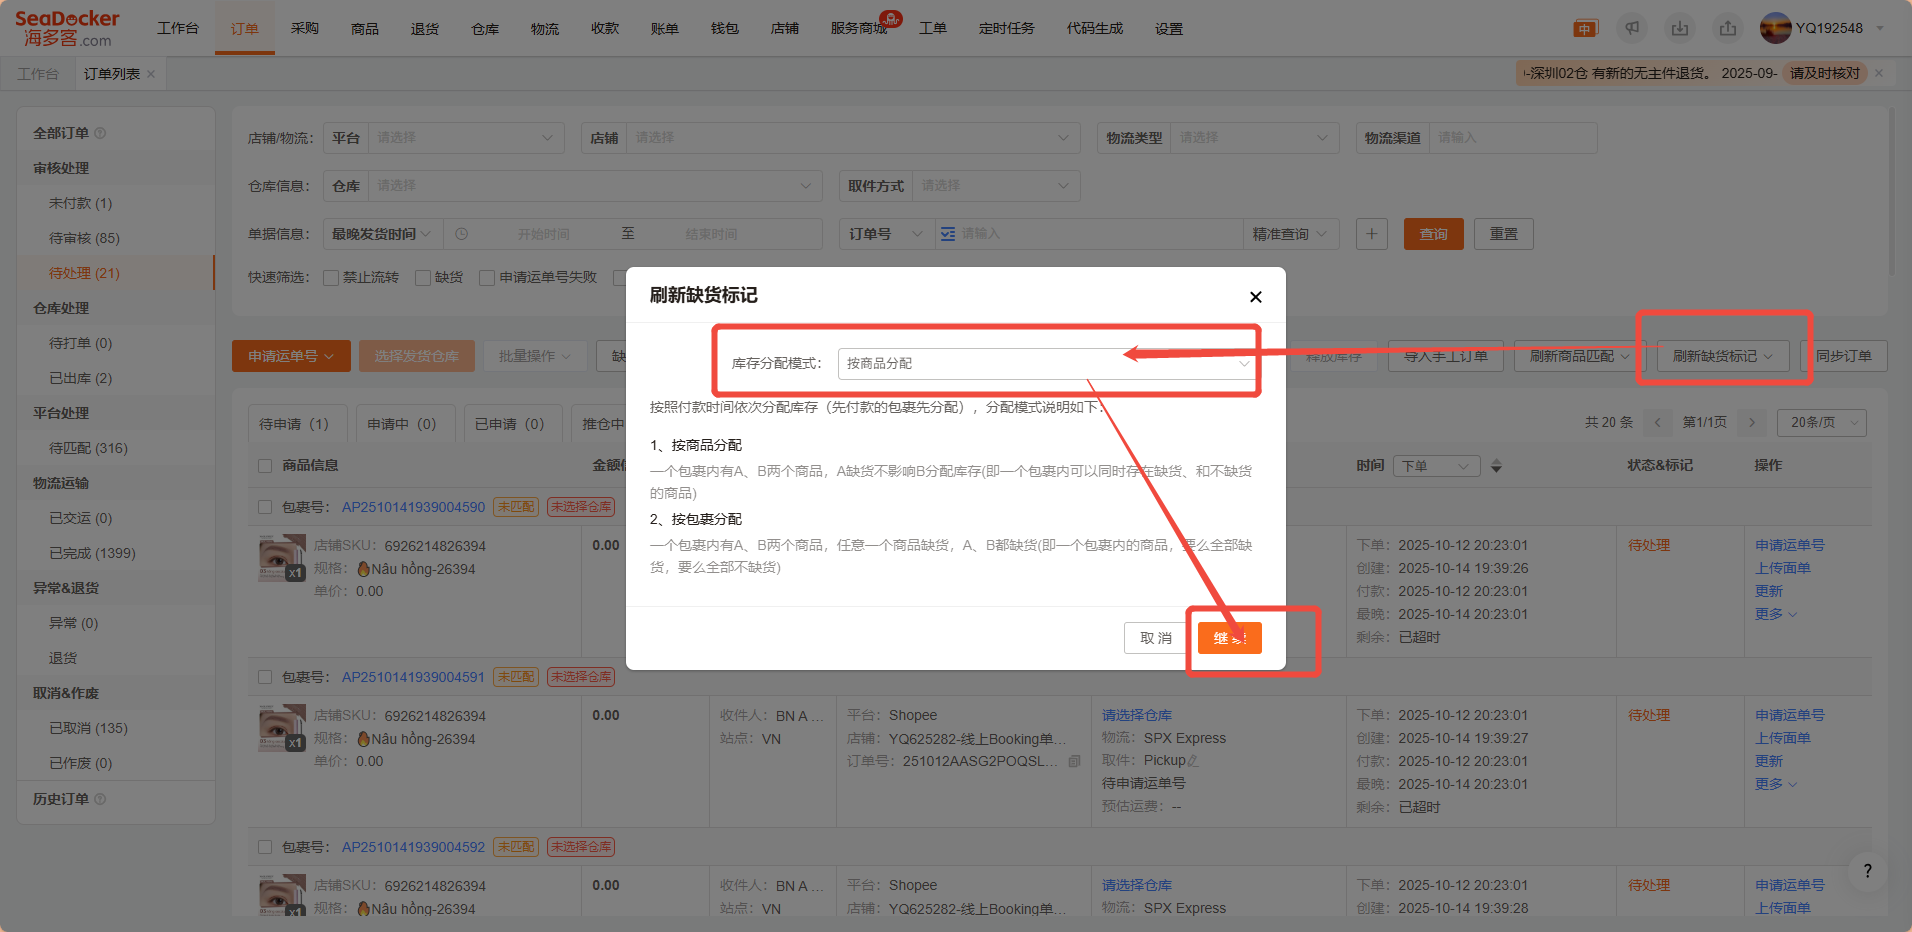Click the export/upload icon in header
Image resolution: width=1912 pixels, height=932 pixels.
(x=1728, y=28)
